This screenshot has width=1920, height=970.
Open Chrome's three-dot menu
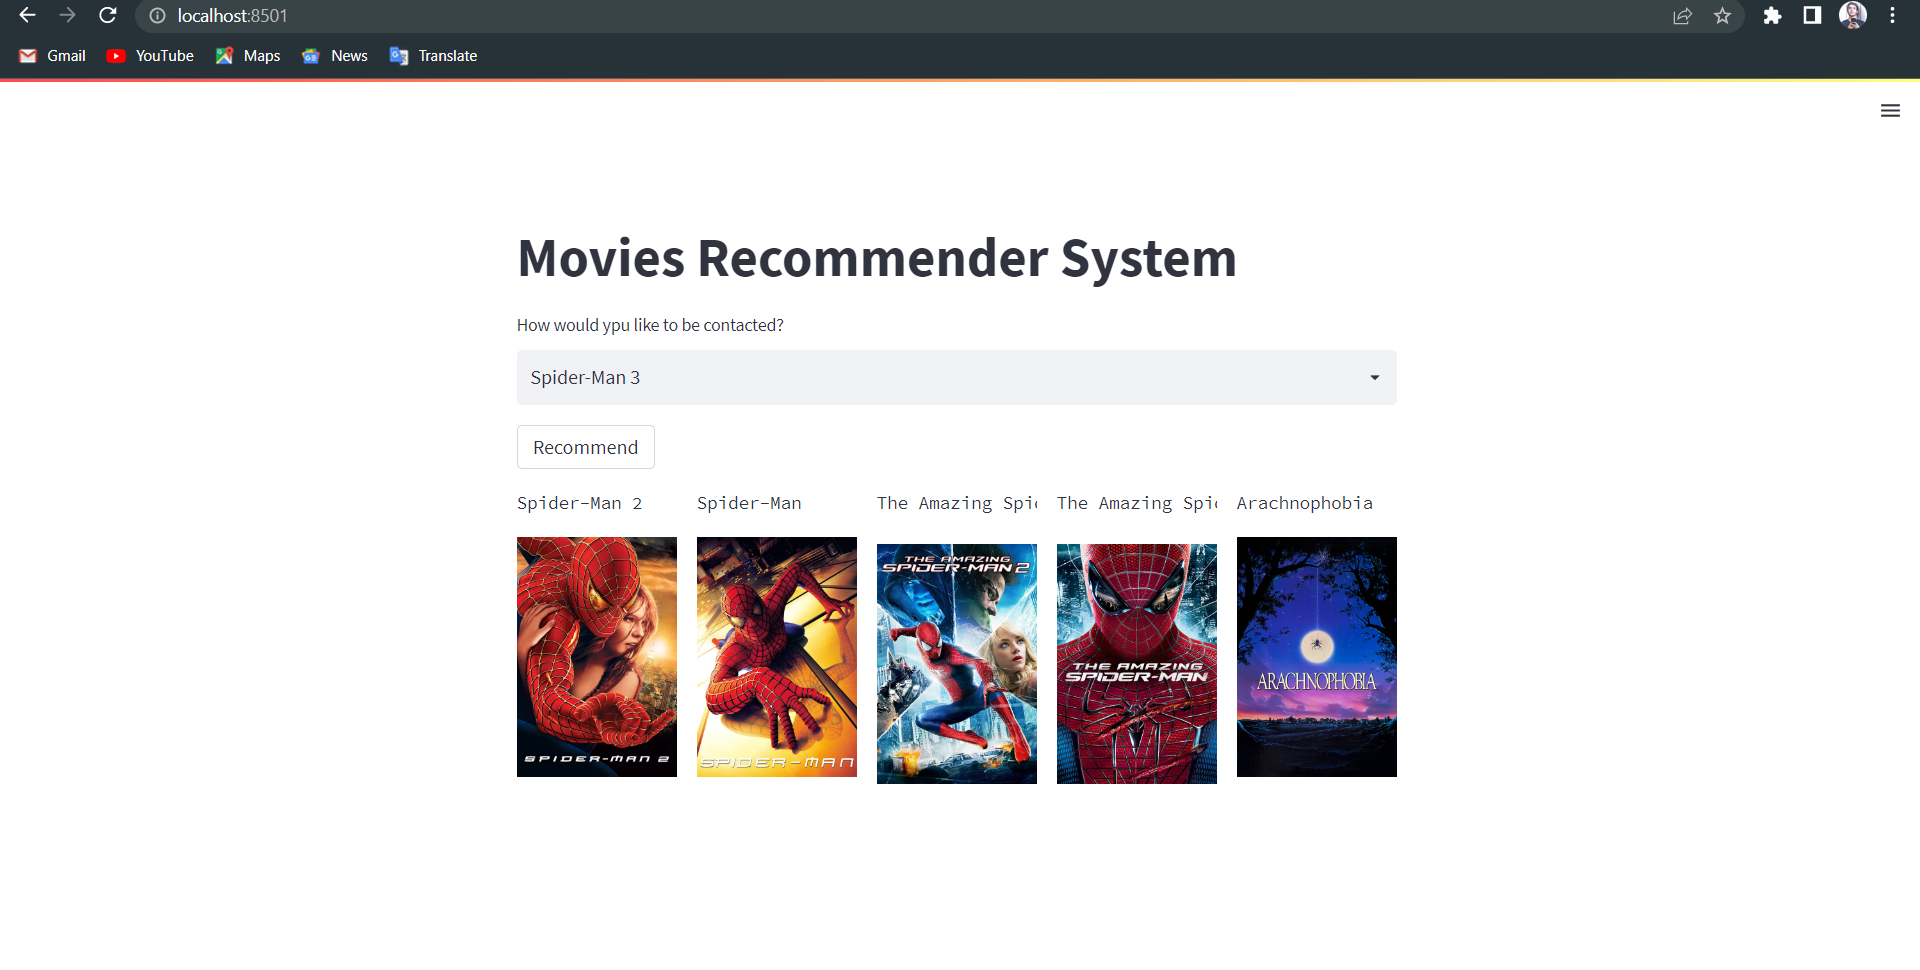[1892, 16]
